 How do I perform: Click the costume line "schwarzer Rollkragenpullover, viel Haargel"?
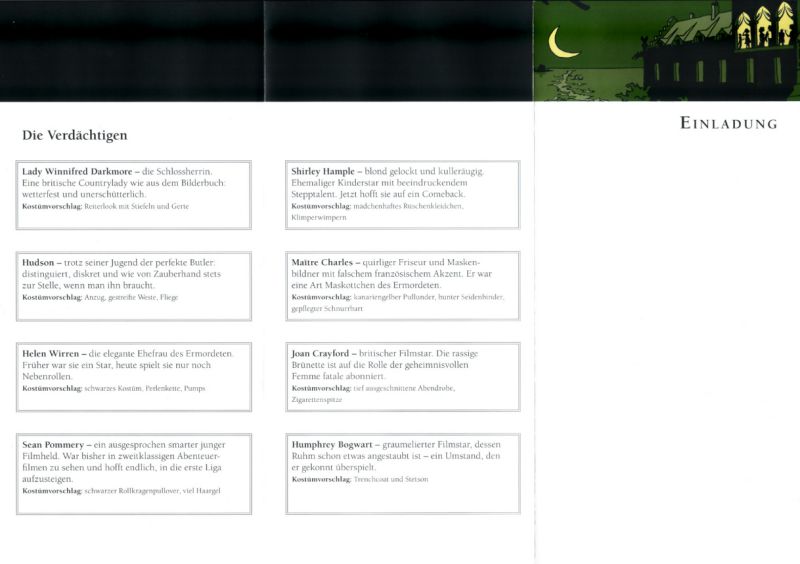pos(152,491)
